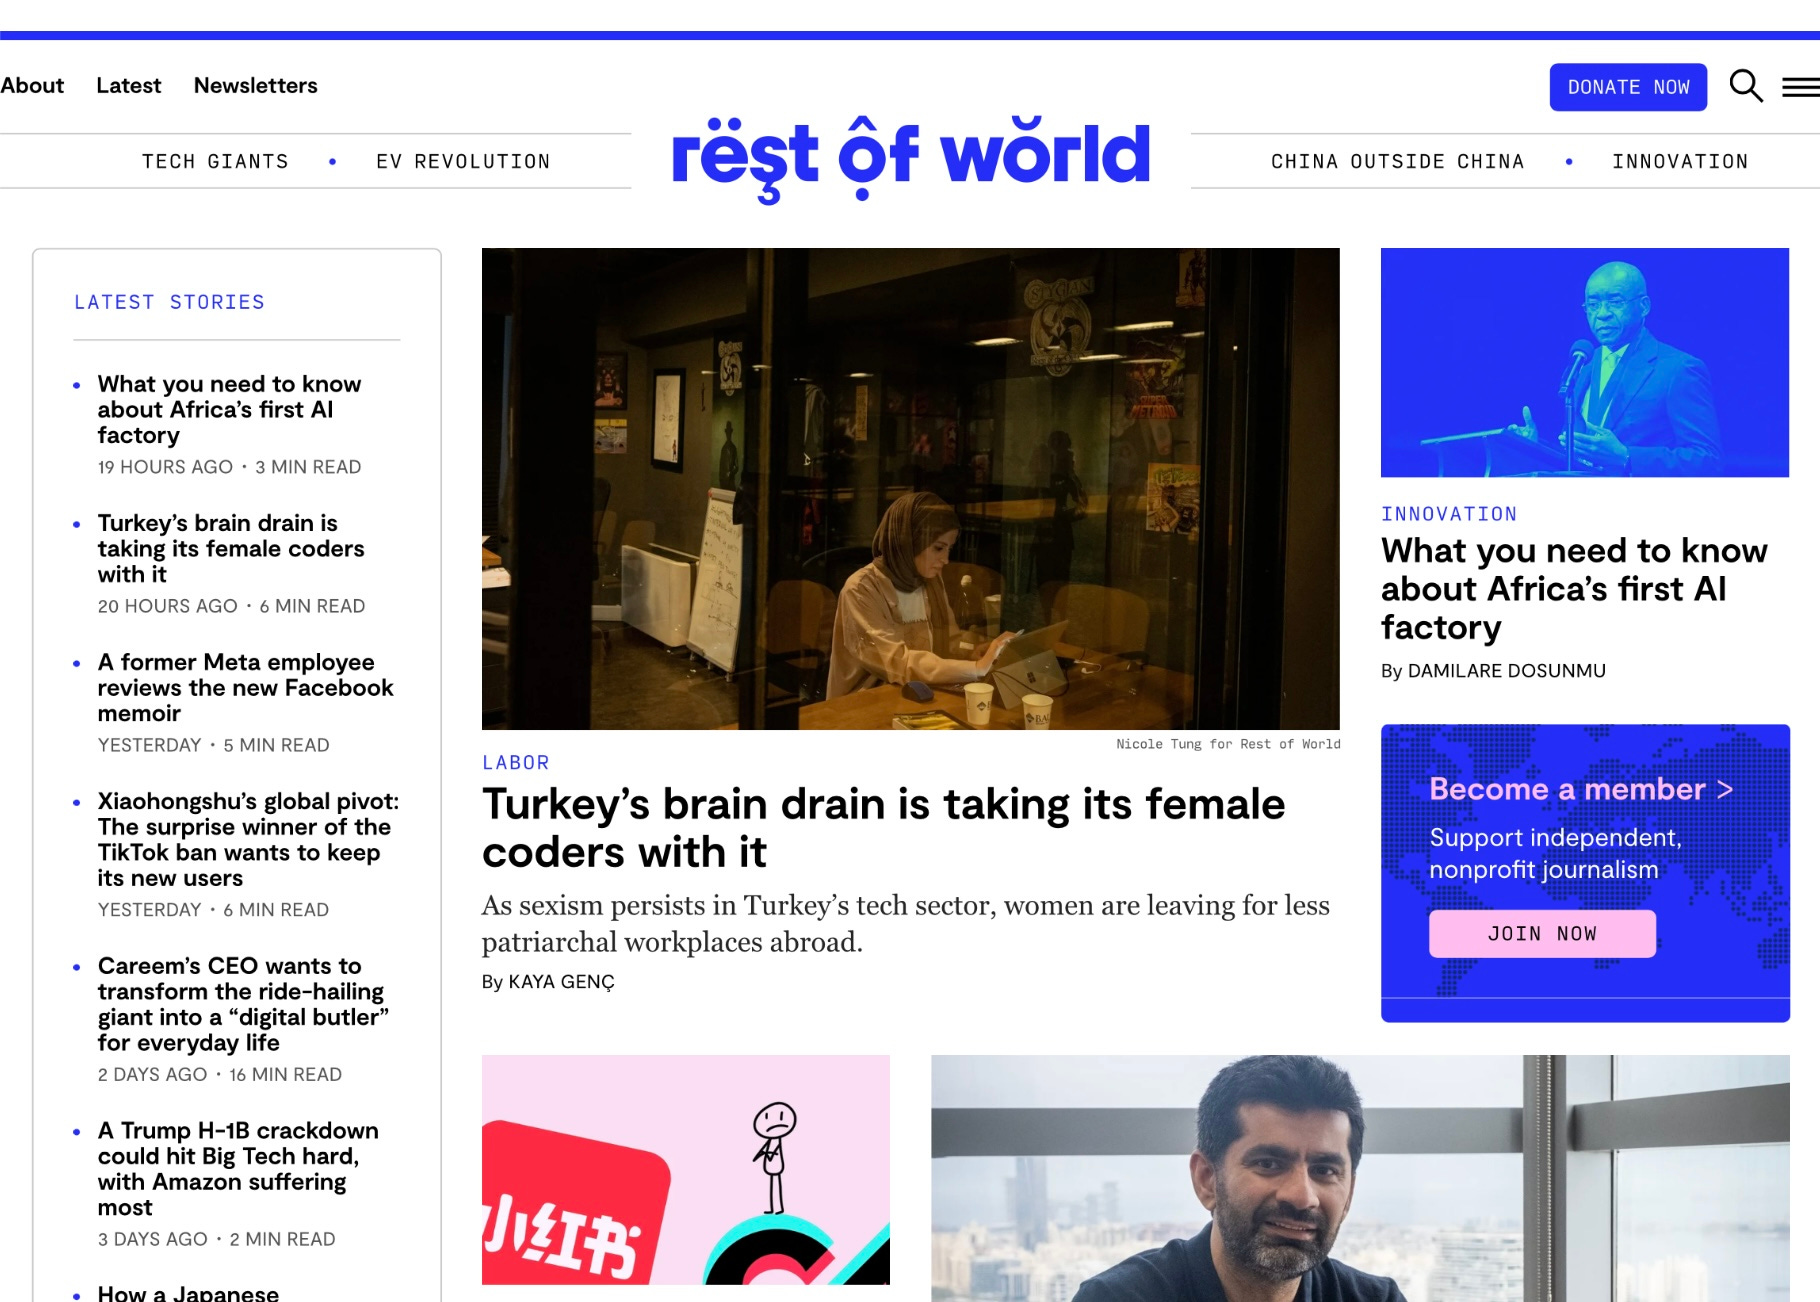
Task: Click the blue speaker at podium image
Action: (x=1585, y=363)
